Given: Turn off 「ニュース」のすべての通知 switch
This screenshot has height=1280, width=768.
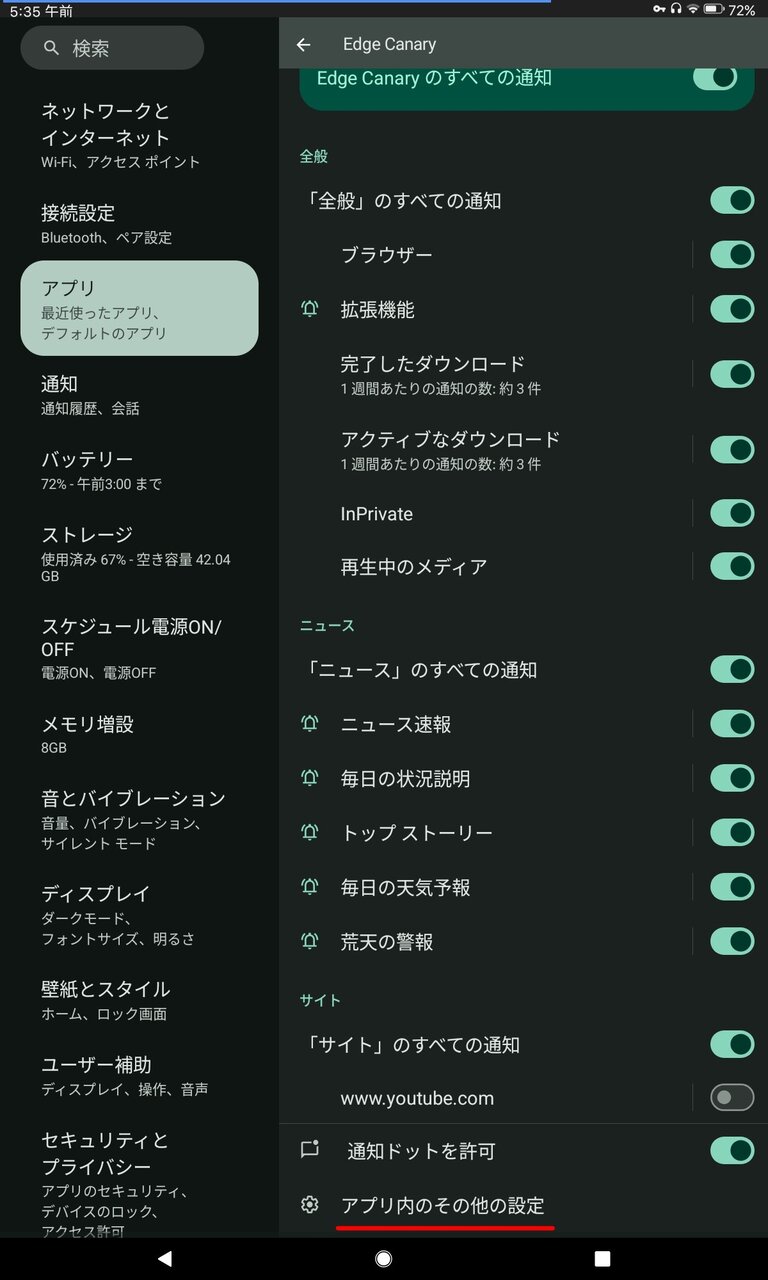Looking at the screenshot, I should coord(732,669).
